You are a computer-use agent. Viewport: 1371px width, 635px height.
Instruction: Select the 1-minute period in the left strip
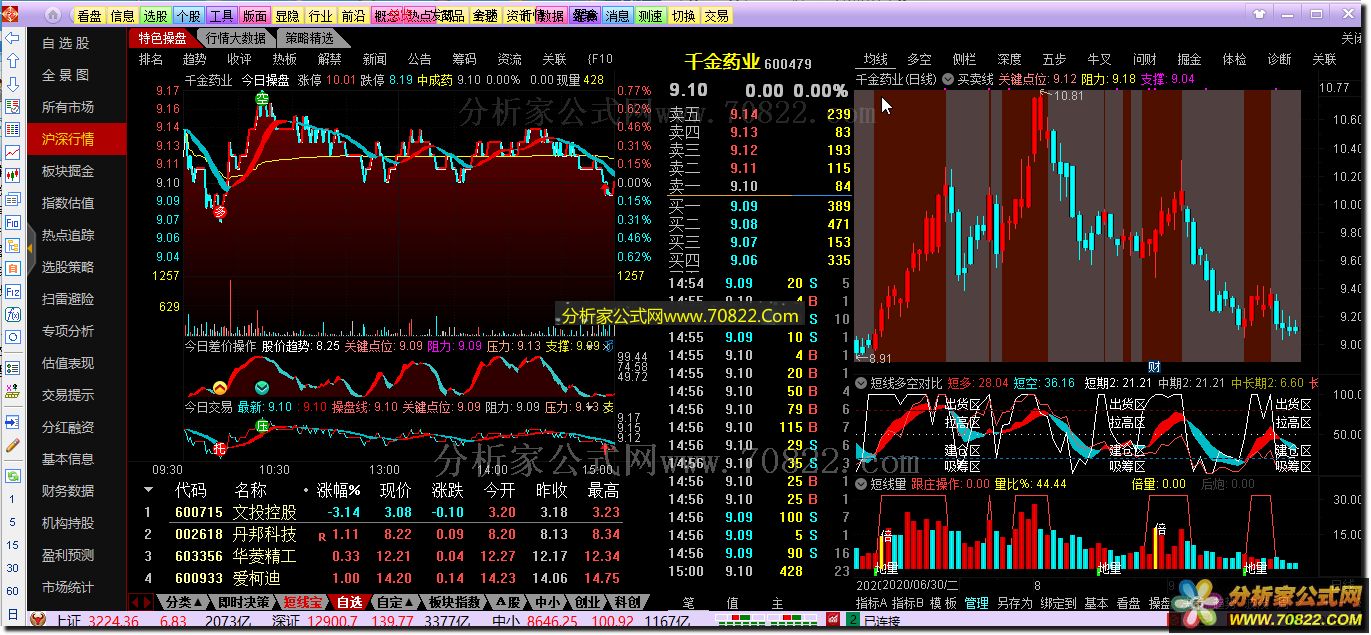click(13, 499)
